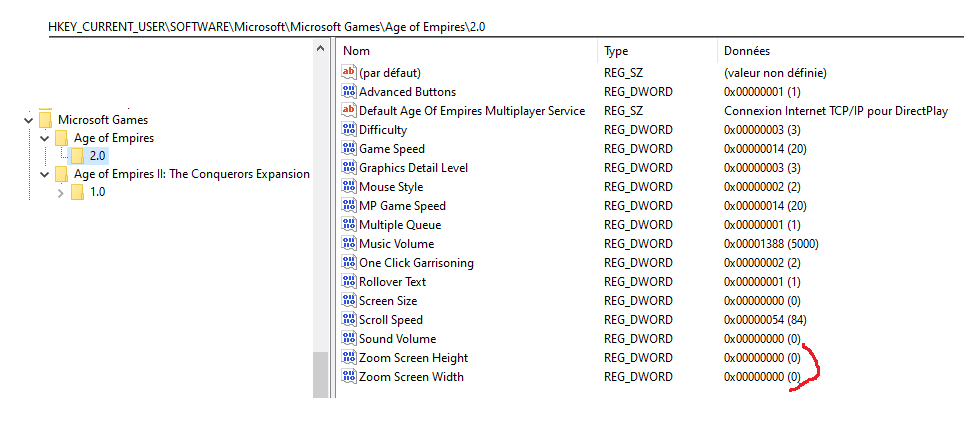
Task: Select the Age of Empires II: The Conquerors Expansion key
Action: tap(191, 174)
